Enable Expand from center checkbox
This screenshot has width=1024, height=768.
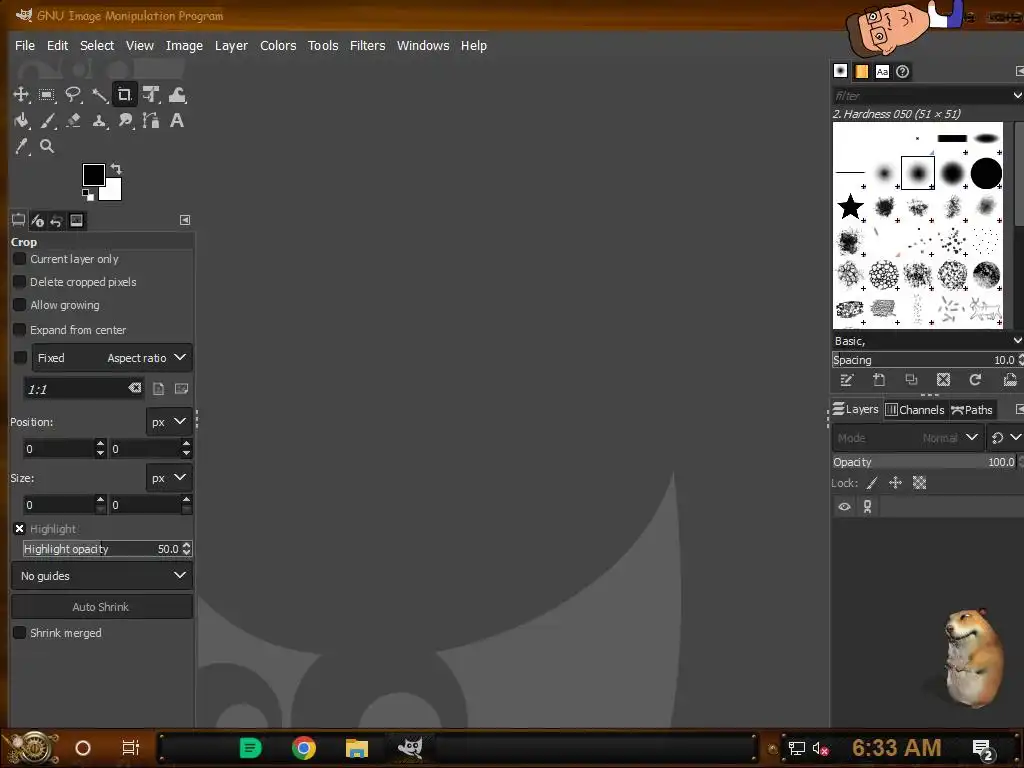[20, 330]
